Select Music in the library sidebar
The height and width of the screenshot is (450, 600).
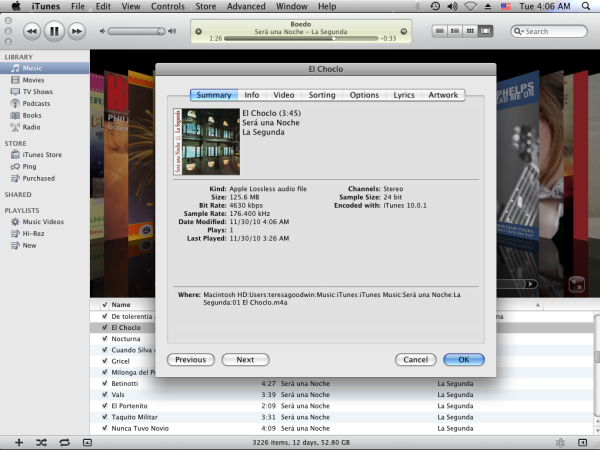tap(45, 68)
